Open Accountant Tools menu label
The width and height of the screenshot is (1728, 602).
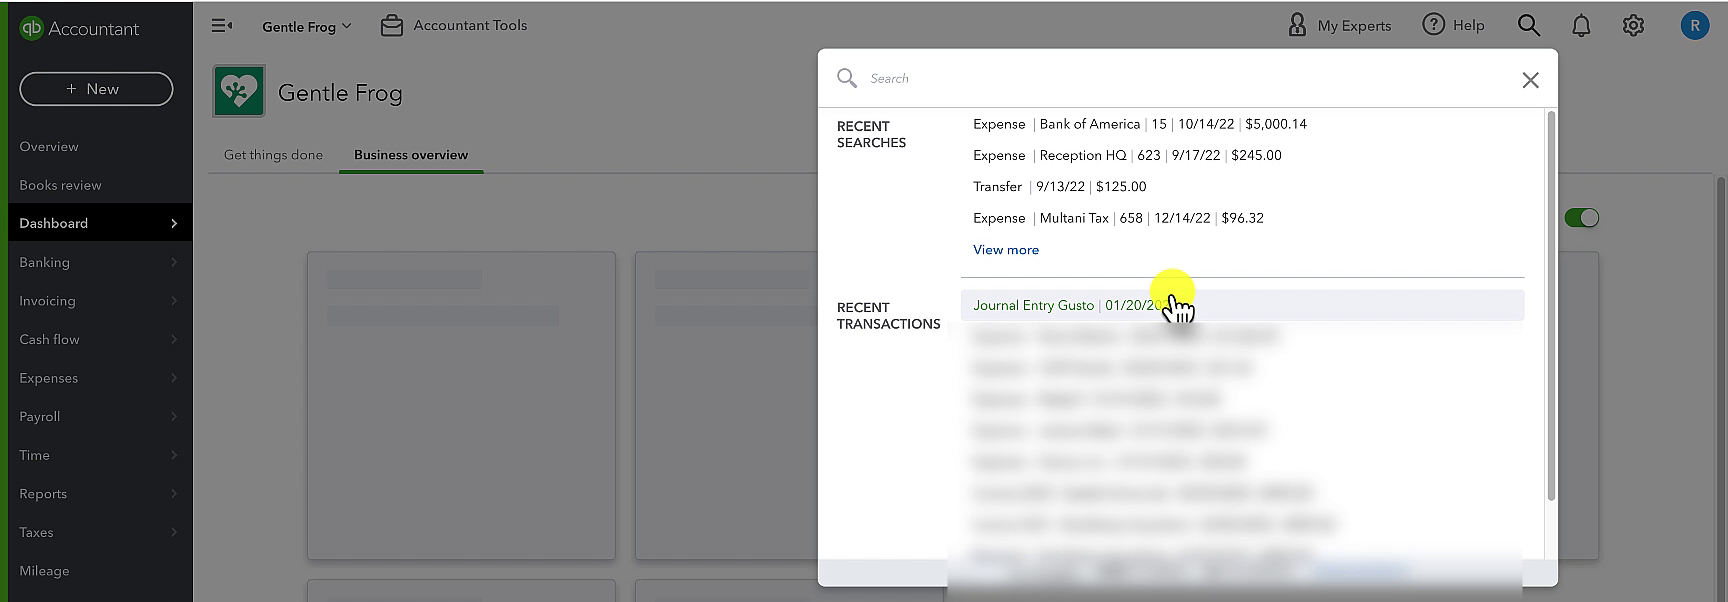click(x=470, y=26)
